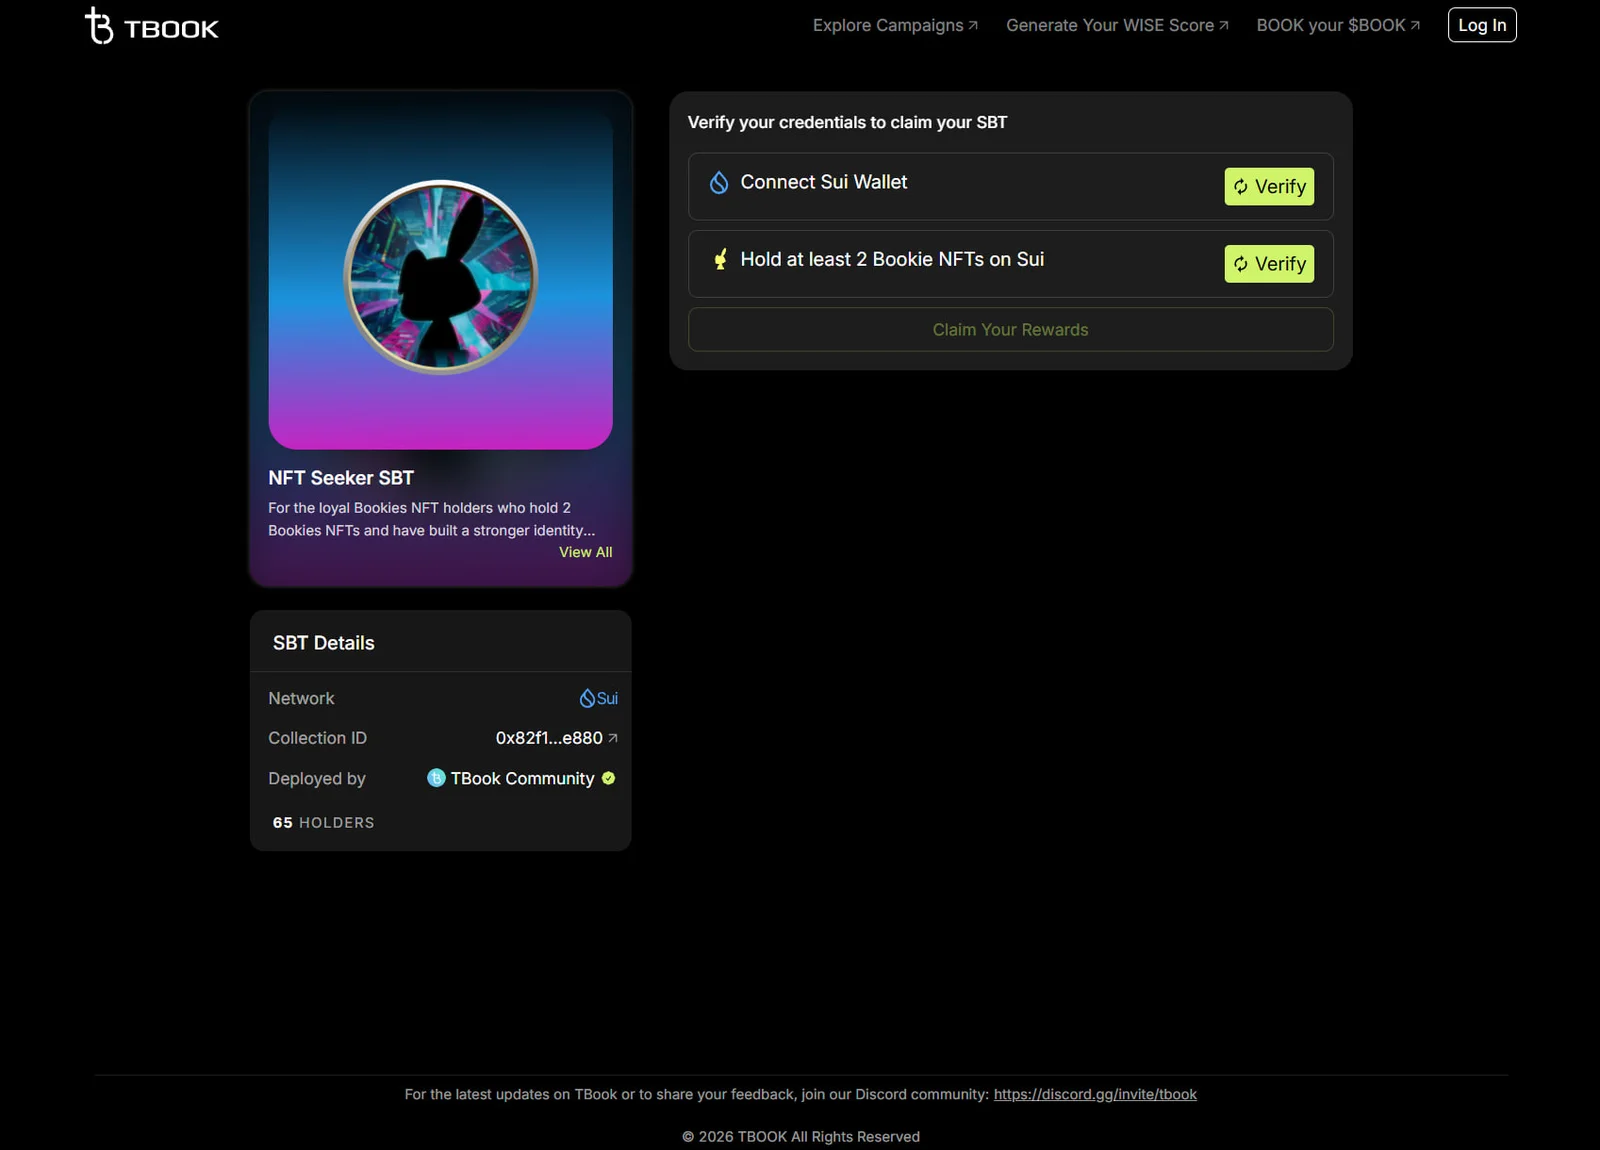The image size is (1600, 1150).
Task: Click the verified checkmark badge beside TBook Community
Action: point(608,778)
